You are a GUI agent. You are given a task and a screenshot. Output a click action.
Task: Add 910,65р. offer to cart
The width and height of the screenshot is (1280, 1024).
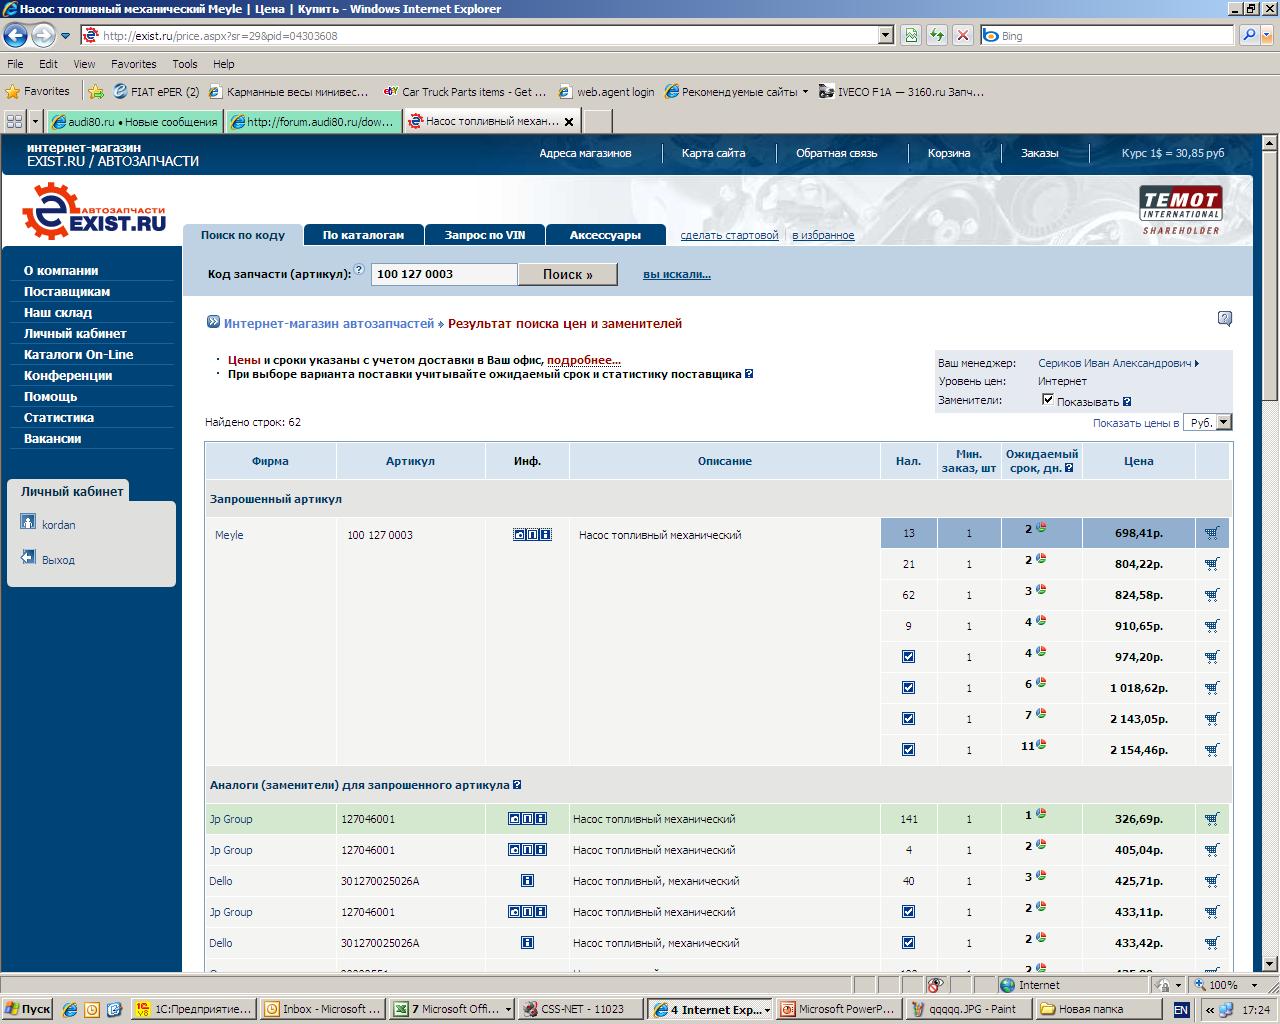coord(1212,626)
